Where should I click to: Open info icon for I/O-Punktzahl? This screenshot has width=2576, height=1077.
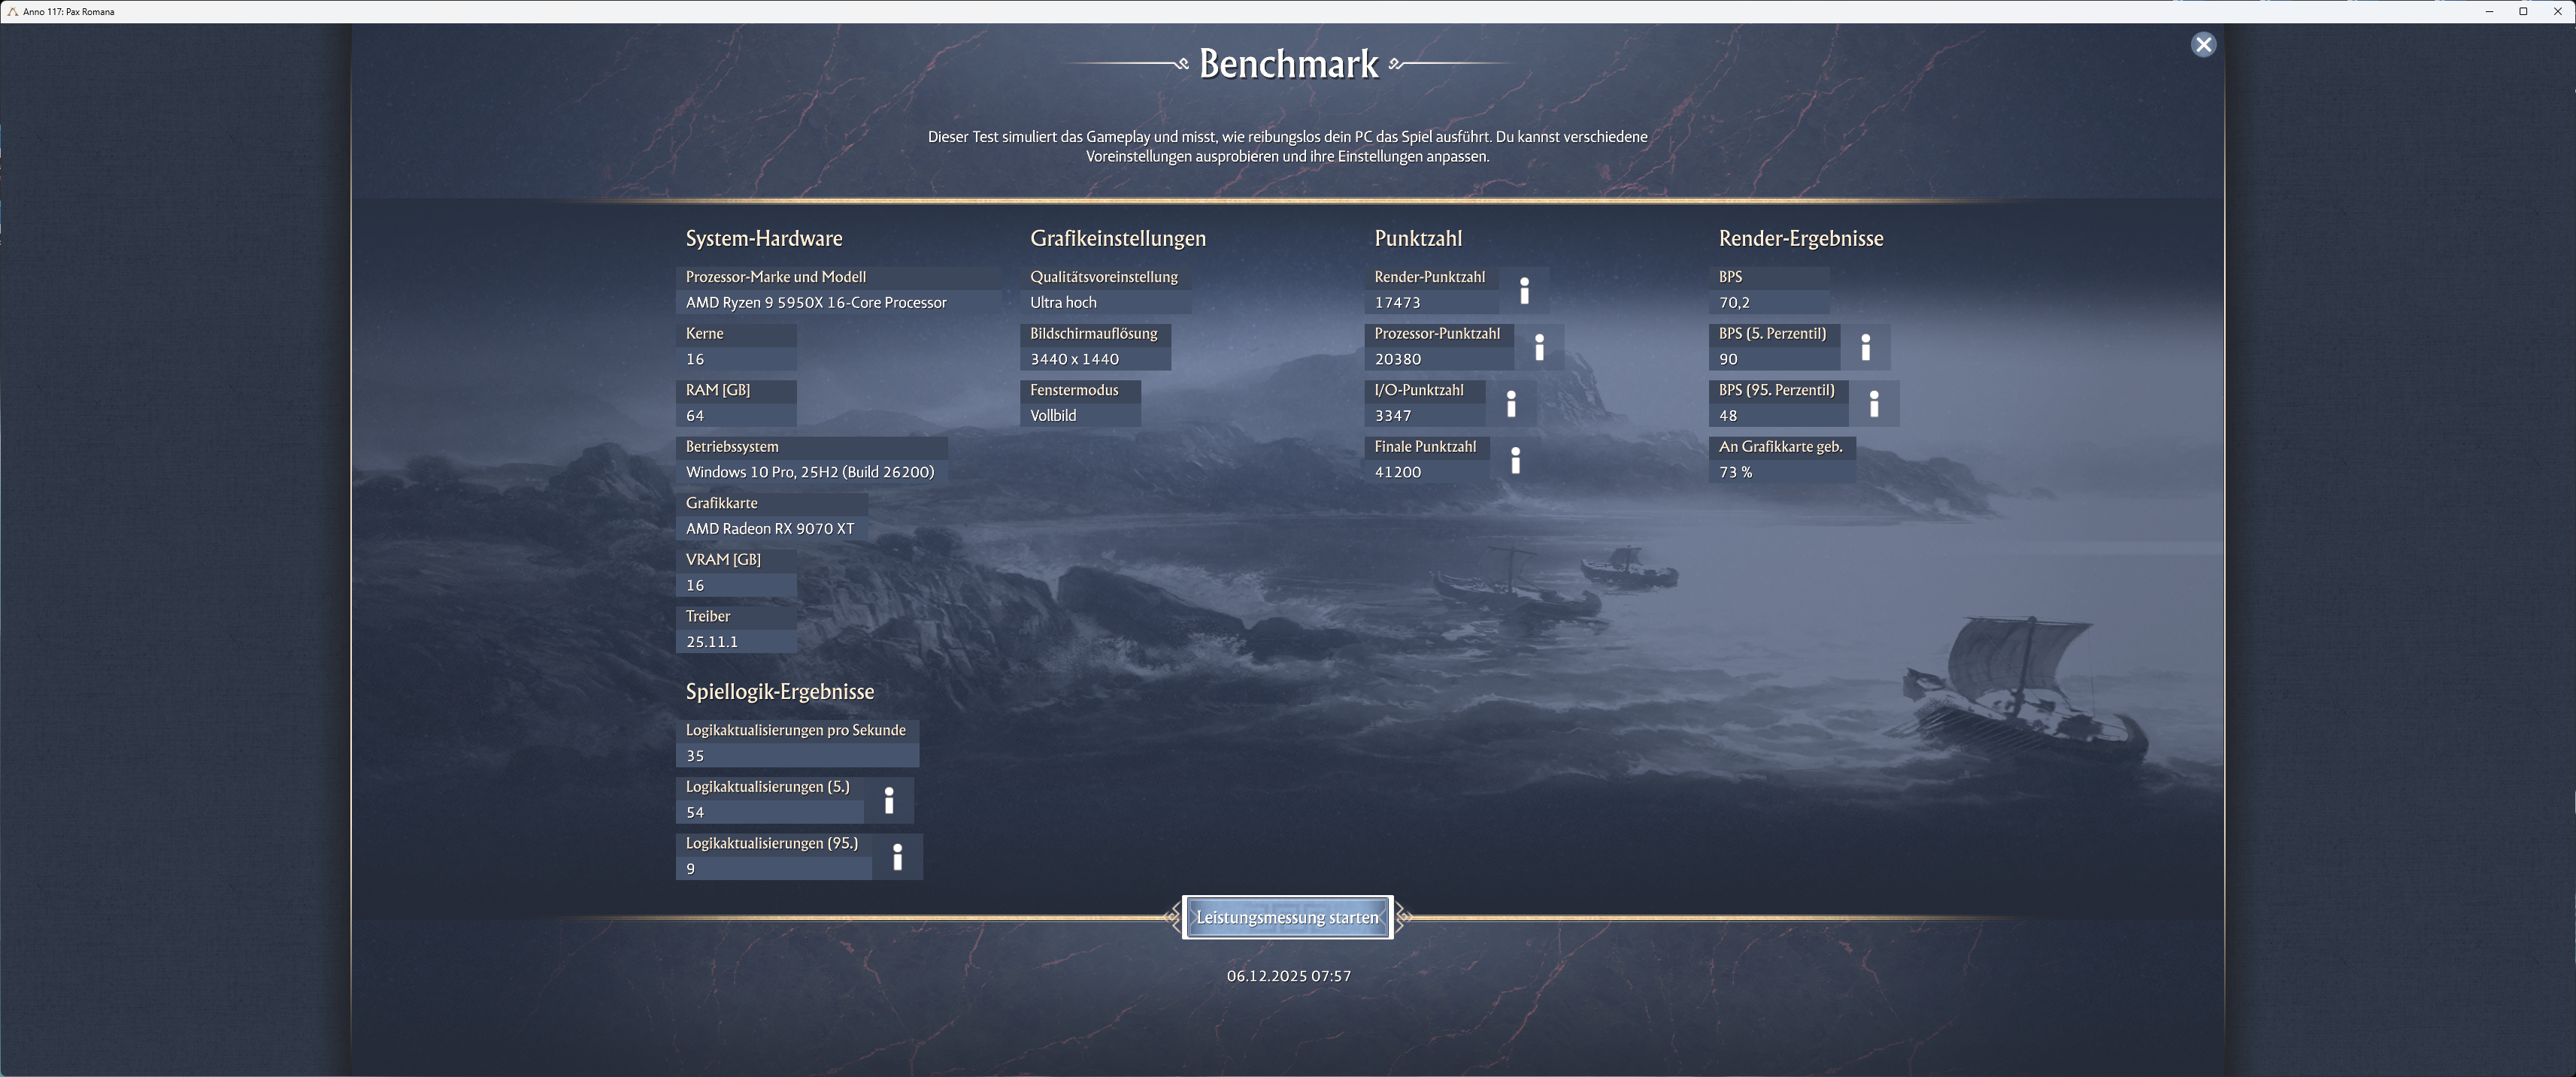1511,404
